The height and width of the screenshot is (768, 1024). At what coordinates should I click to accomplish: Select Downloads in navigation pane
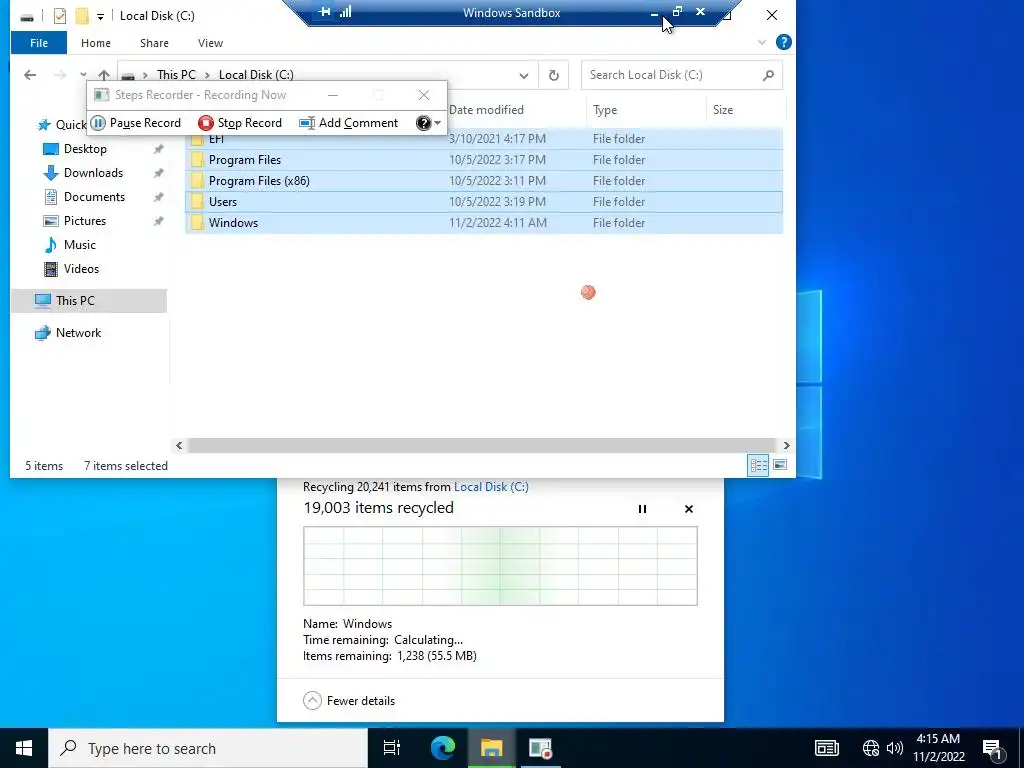pyautogui.click(x=93, y=173)
